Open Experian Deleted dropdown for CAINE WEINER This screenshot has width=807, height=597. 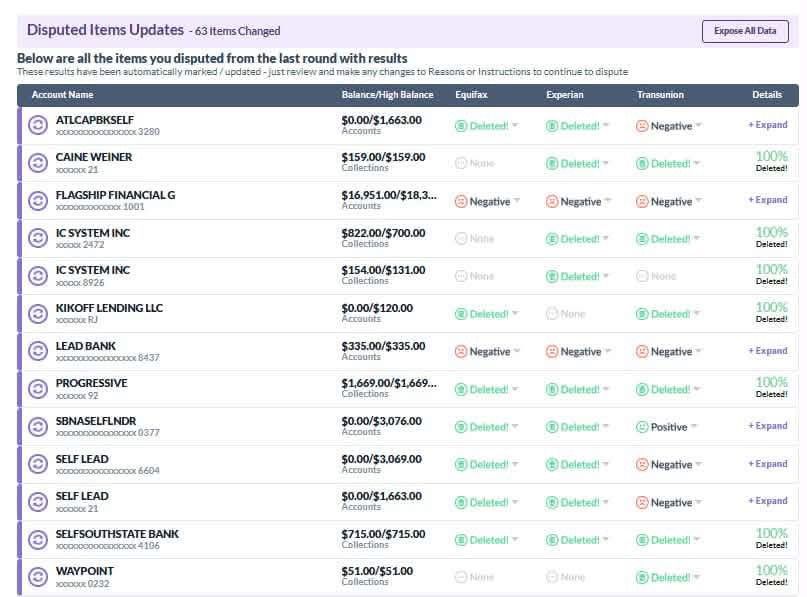(x=577, y=164)
